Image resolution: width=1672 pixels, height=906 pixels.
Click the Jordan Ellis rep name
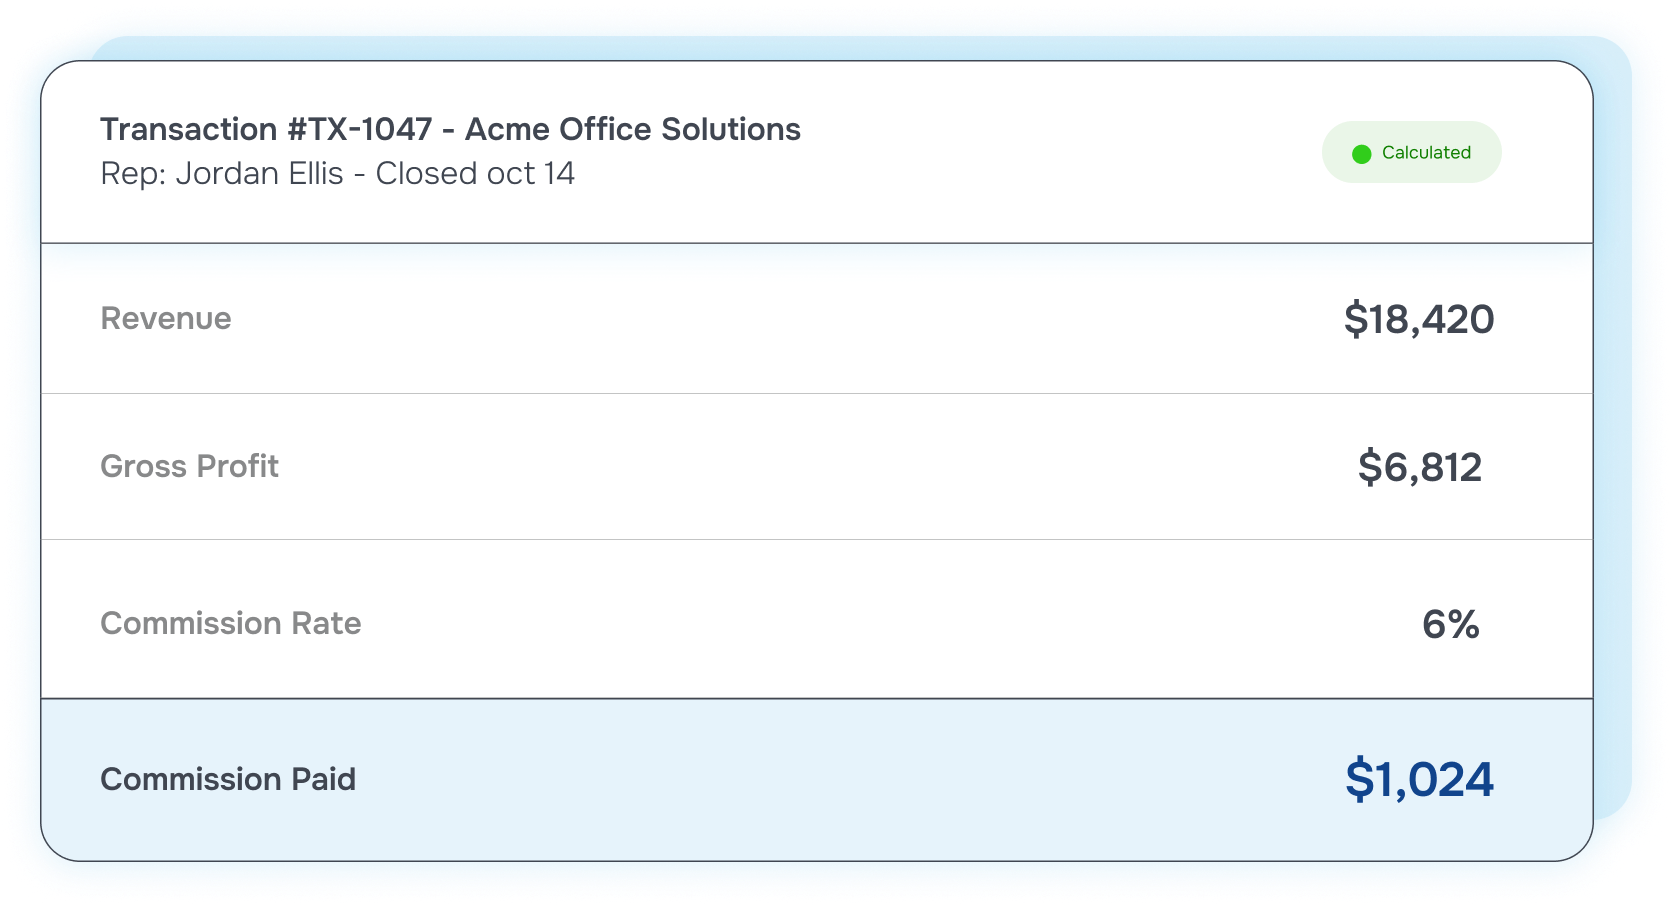pyautogui.click(x=260, y=173)
